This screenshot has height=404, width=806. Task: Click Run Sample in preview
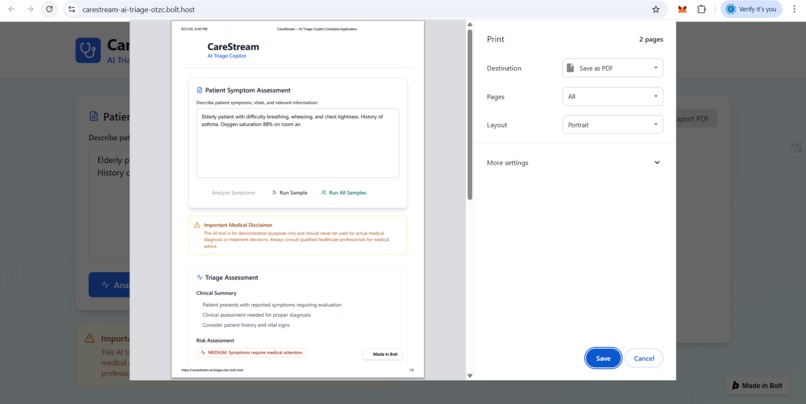(289, 193)
